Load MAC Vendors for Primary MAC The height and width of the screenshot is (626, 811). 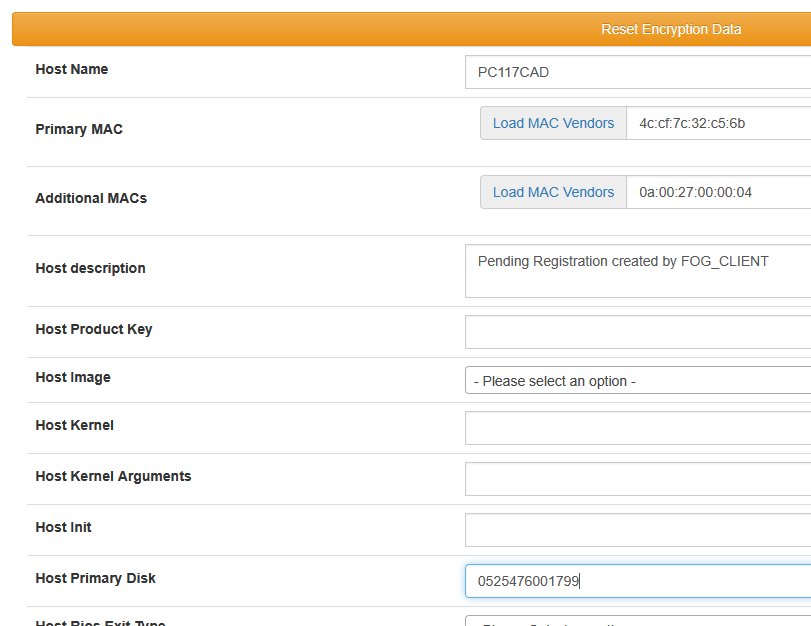pos(553,123)
